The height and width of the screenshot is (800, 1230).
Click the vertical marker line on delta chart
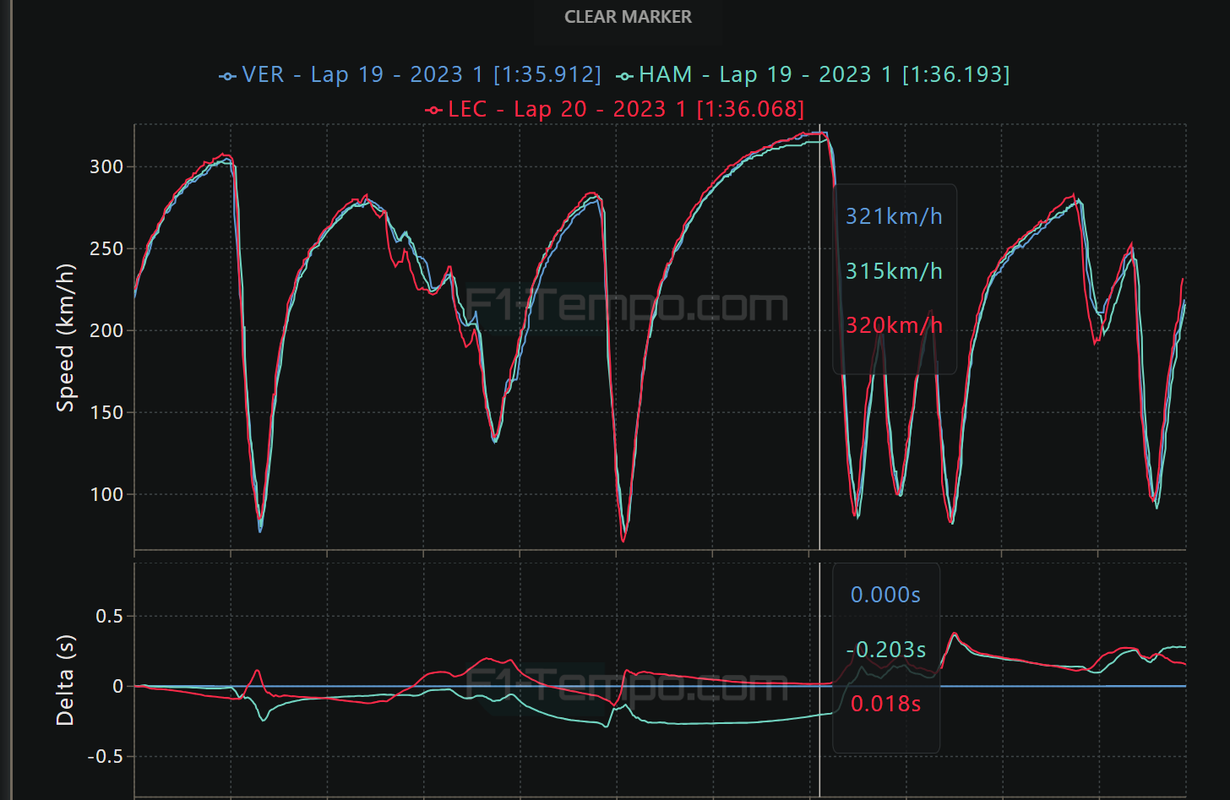click(x=820, y=680)
